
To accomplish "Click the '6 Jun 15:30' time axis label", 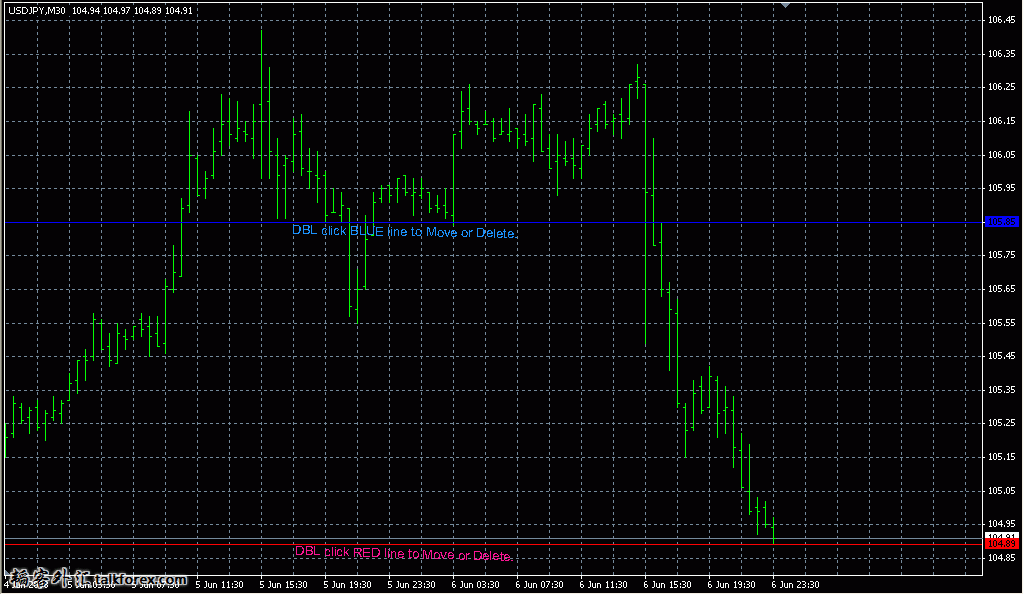I will tap(667, 585).
